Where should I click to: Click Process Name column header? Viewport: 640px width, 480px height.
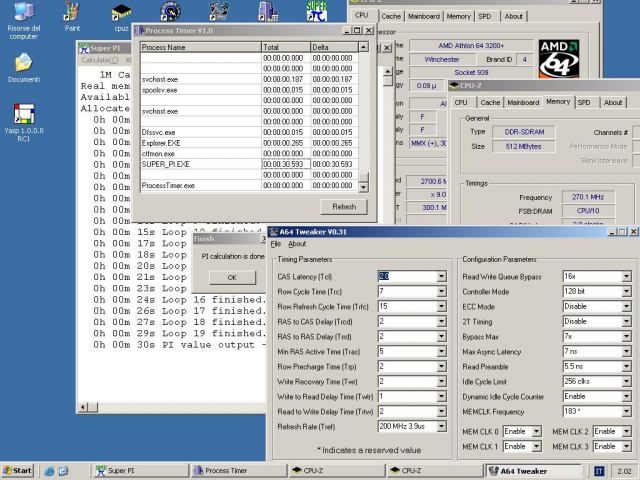[x=201, y=47]
